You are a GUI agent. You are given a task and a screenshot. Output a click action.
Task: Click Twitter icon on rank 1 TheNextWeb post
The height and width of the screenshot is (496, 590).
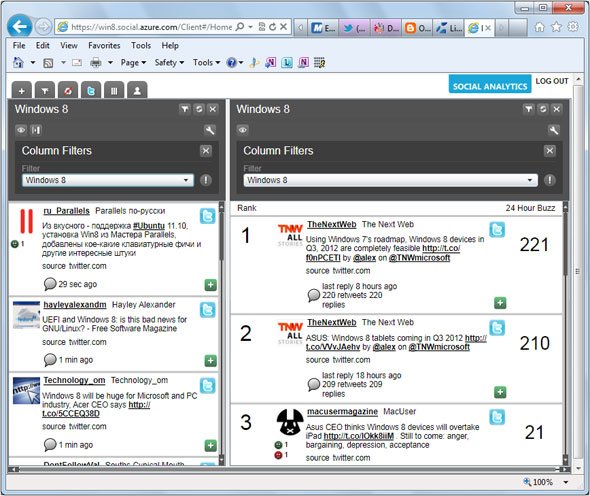click(x=497, y=230)
